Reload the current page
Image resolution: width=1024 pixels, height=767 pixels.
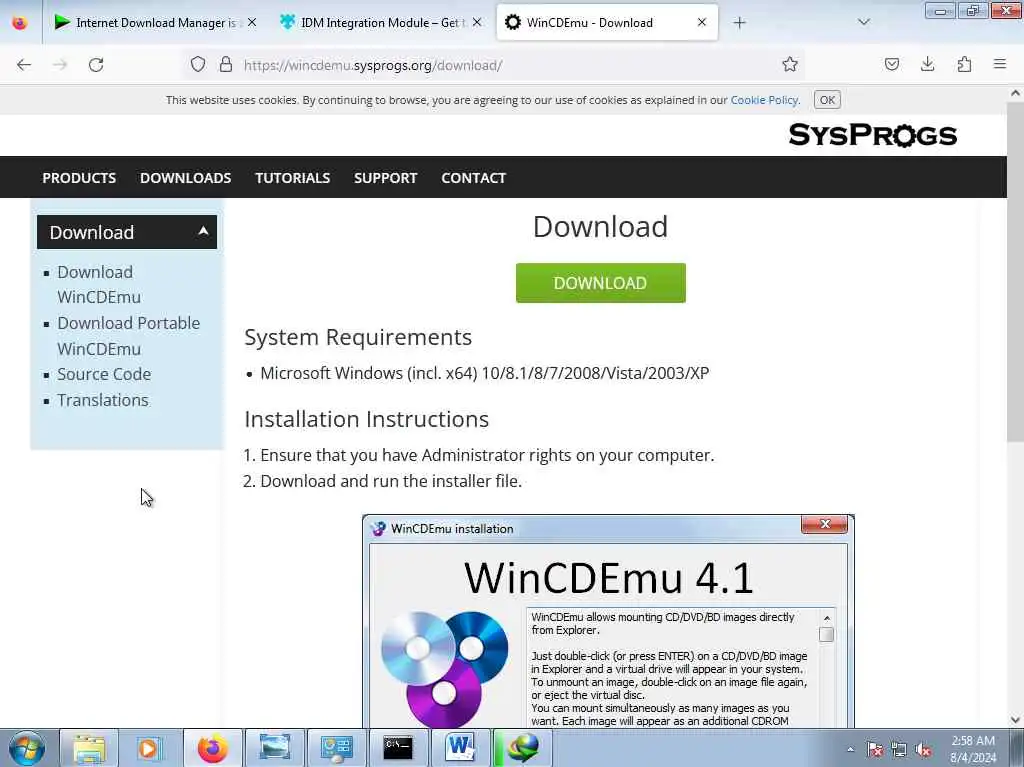pyautogui.click(x=96, y=65)
